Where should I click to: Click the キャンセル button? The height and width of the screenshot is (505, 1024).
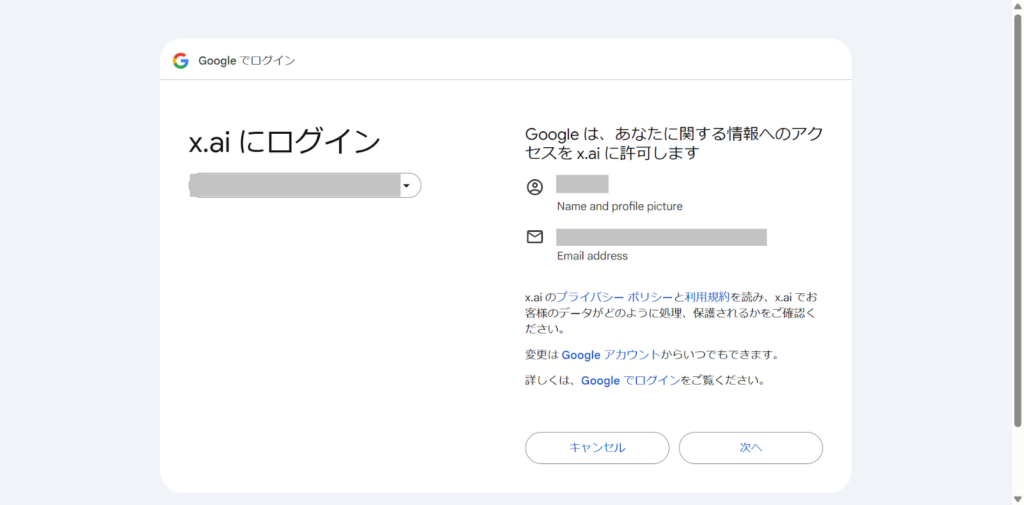597,448
